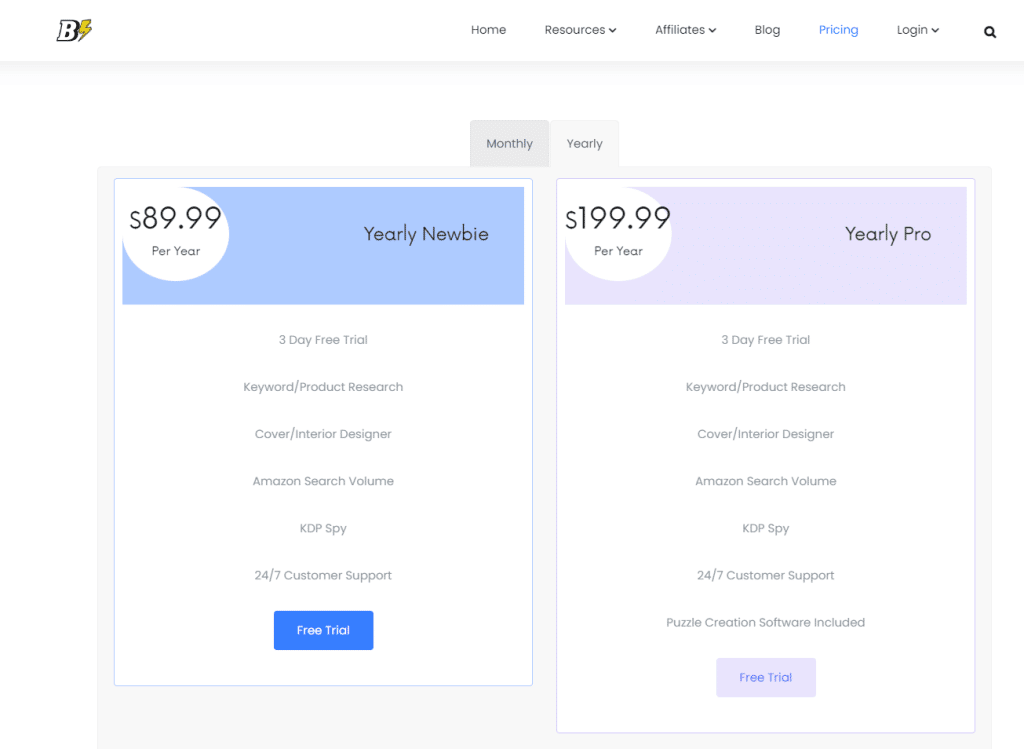The image size is (1024, 749).
Task: Start Free Trial for Yearly Pro
Action: pos(765,677)
